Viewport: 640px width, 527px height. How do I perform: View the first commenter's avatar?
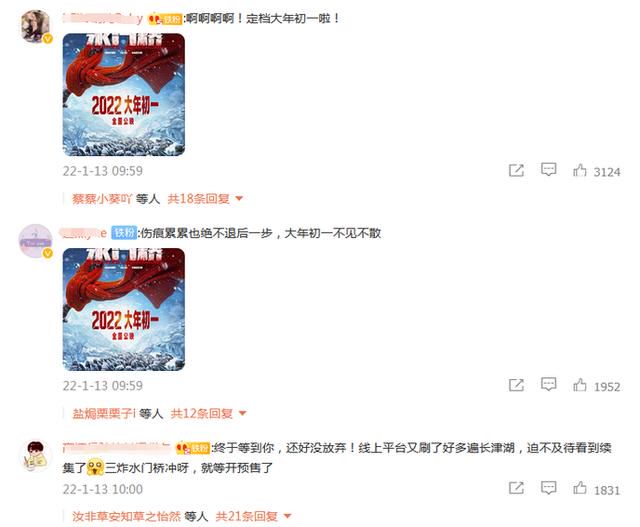click(x=36, y=26)
